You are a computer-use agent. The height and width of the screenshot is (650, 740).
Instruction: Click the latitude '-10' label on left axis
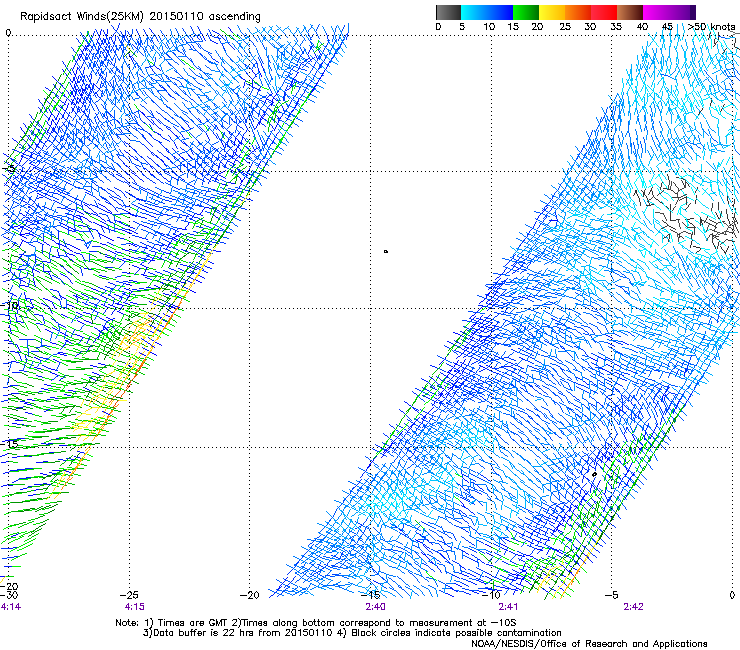point(10,305)
